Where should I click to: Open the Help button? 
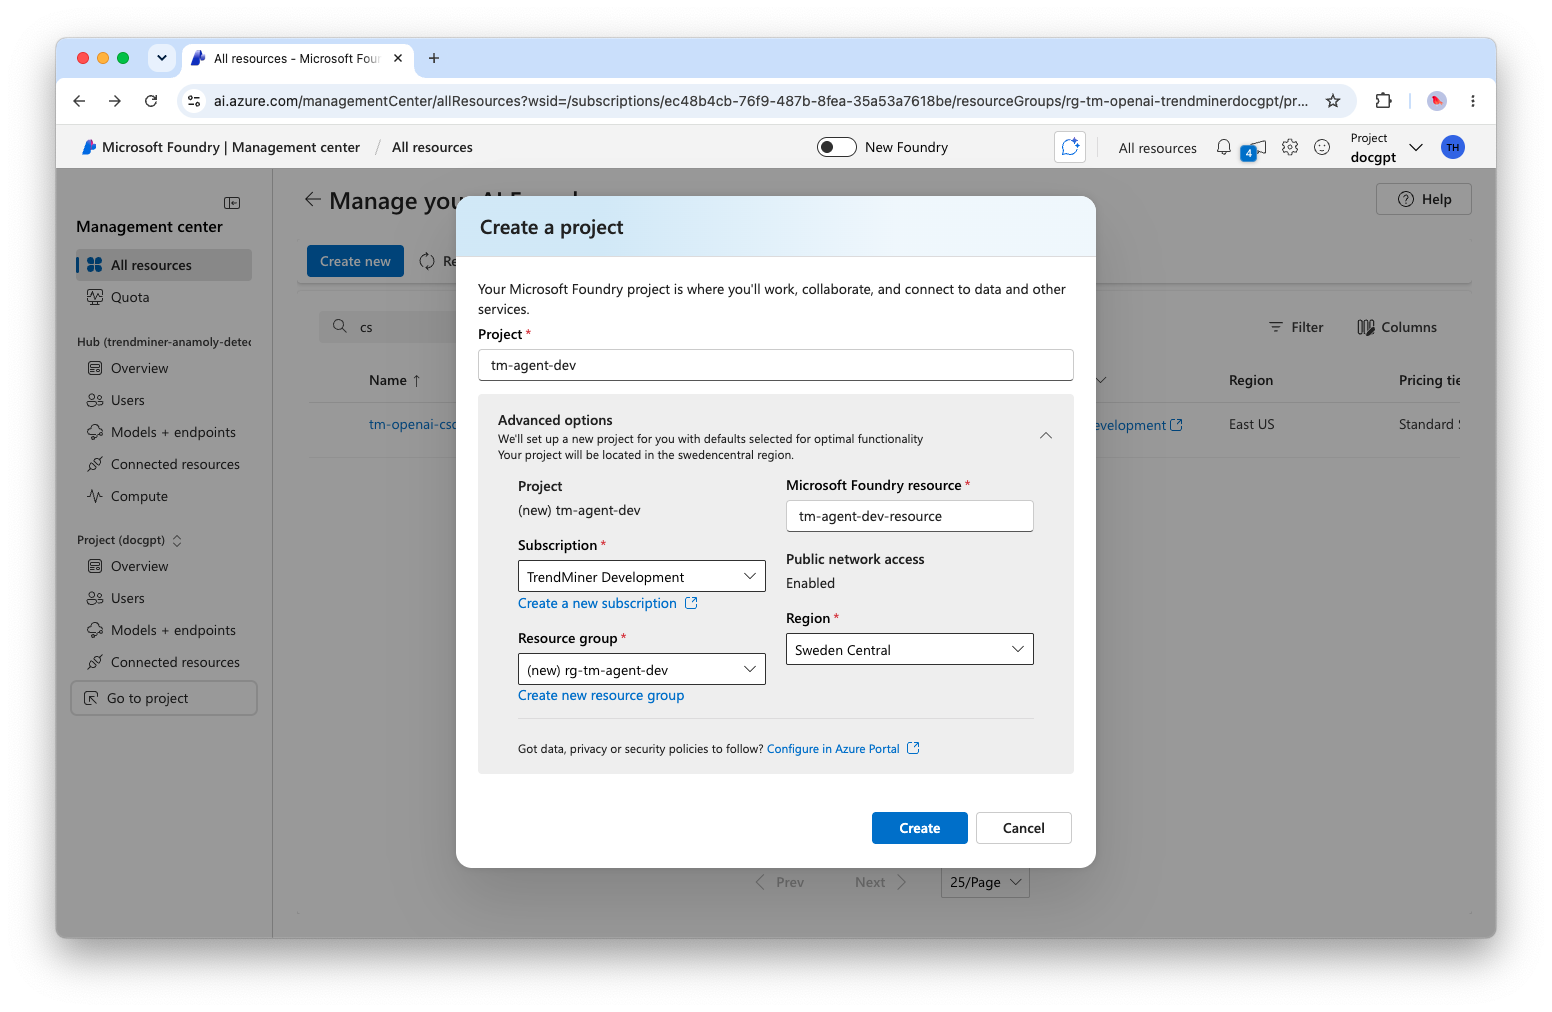pos(1424,199)
